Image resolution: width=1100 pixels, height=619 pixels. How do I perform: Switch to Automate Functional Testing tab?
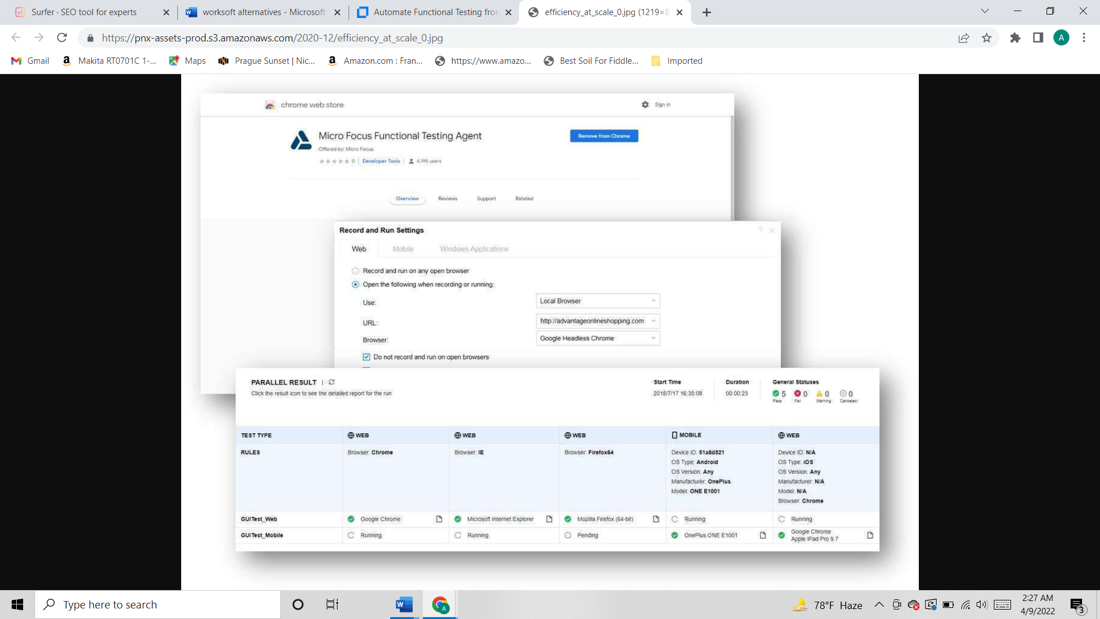tap(435, 12)
